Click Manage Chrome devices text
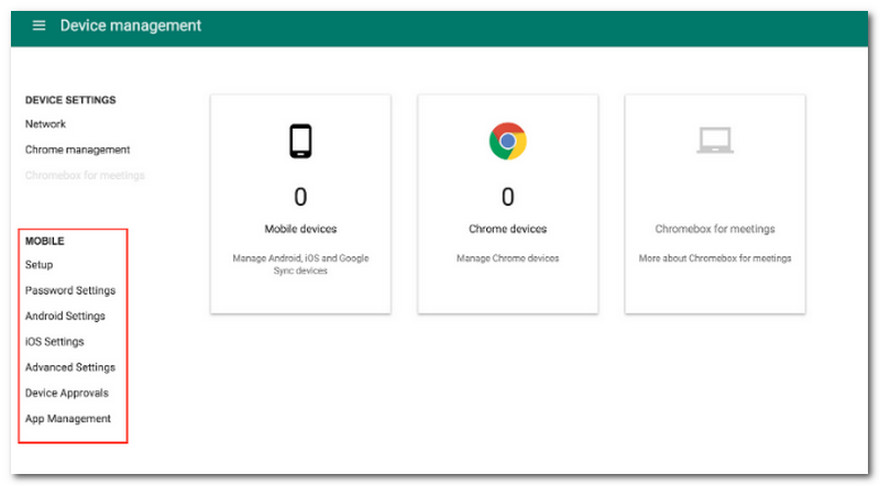Screen dimensions: 880x486 507,258
